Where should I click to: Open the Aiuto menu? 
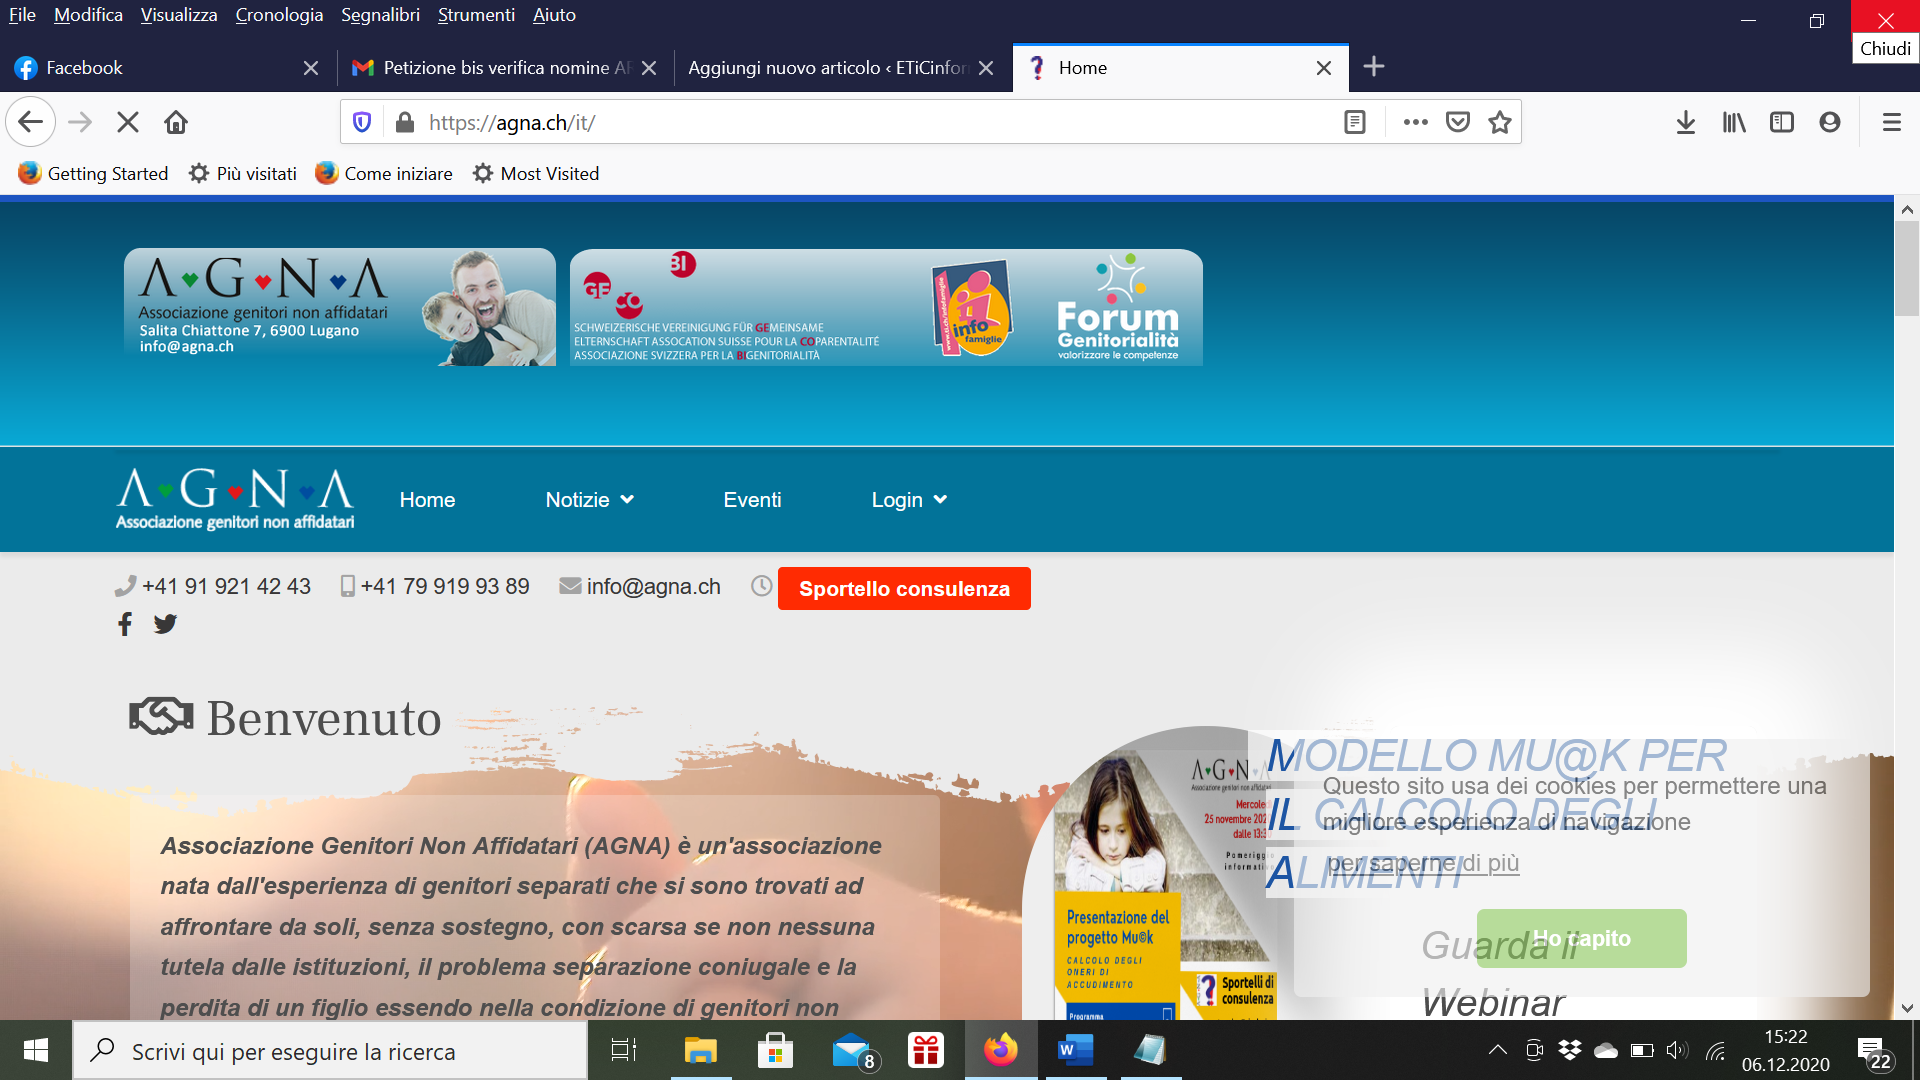click(x=554, y=15)
